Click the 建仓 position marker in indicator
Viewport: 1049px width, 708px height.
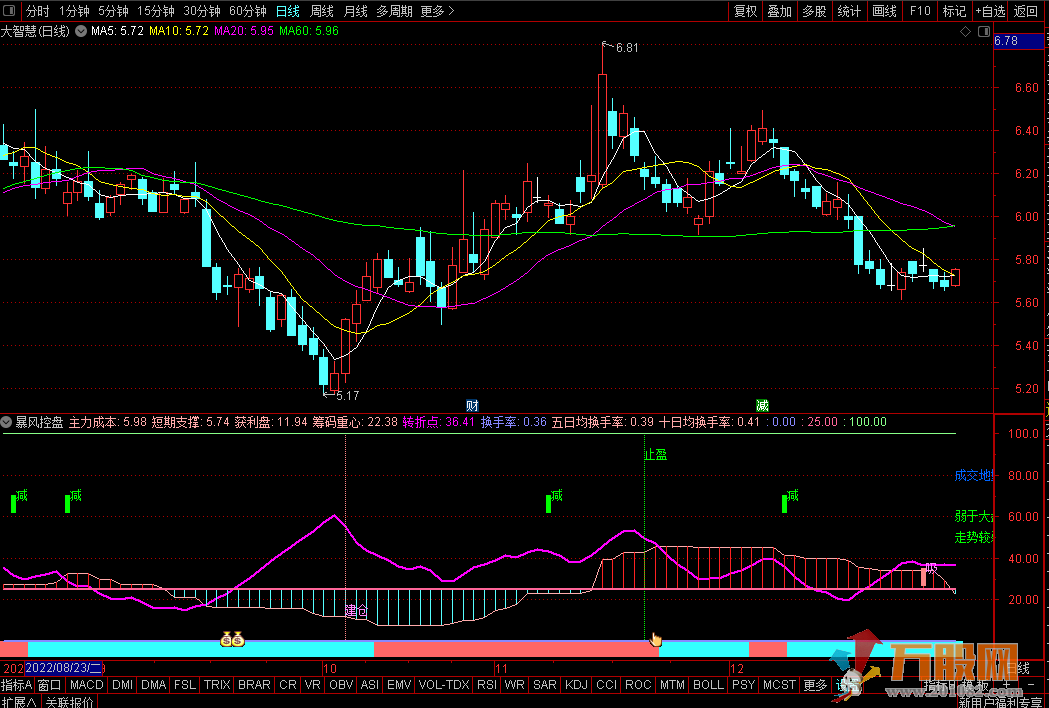tap(357, 610)
